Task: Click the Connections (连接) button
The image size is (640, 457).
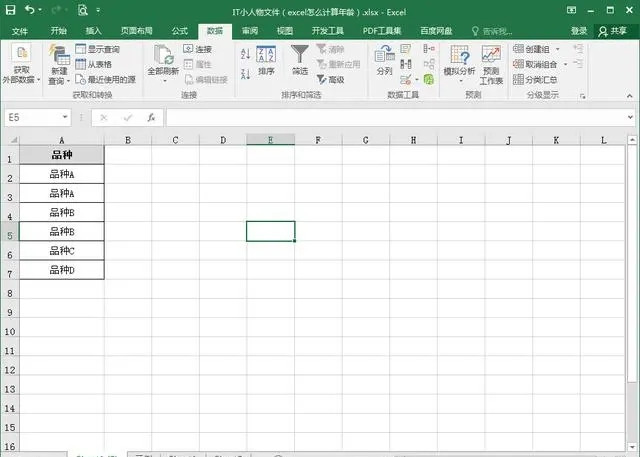Action: pos(198,49)
